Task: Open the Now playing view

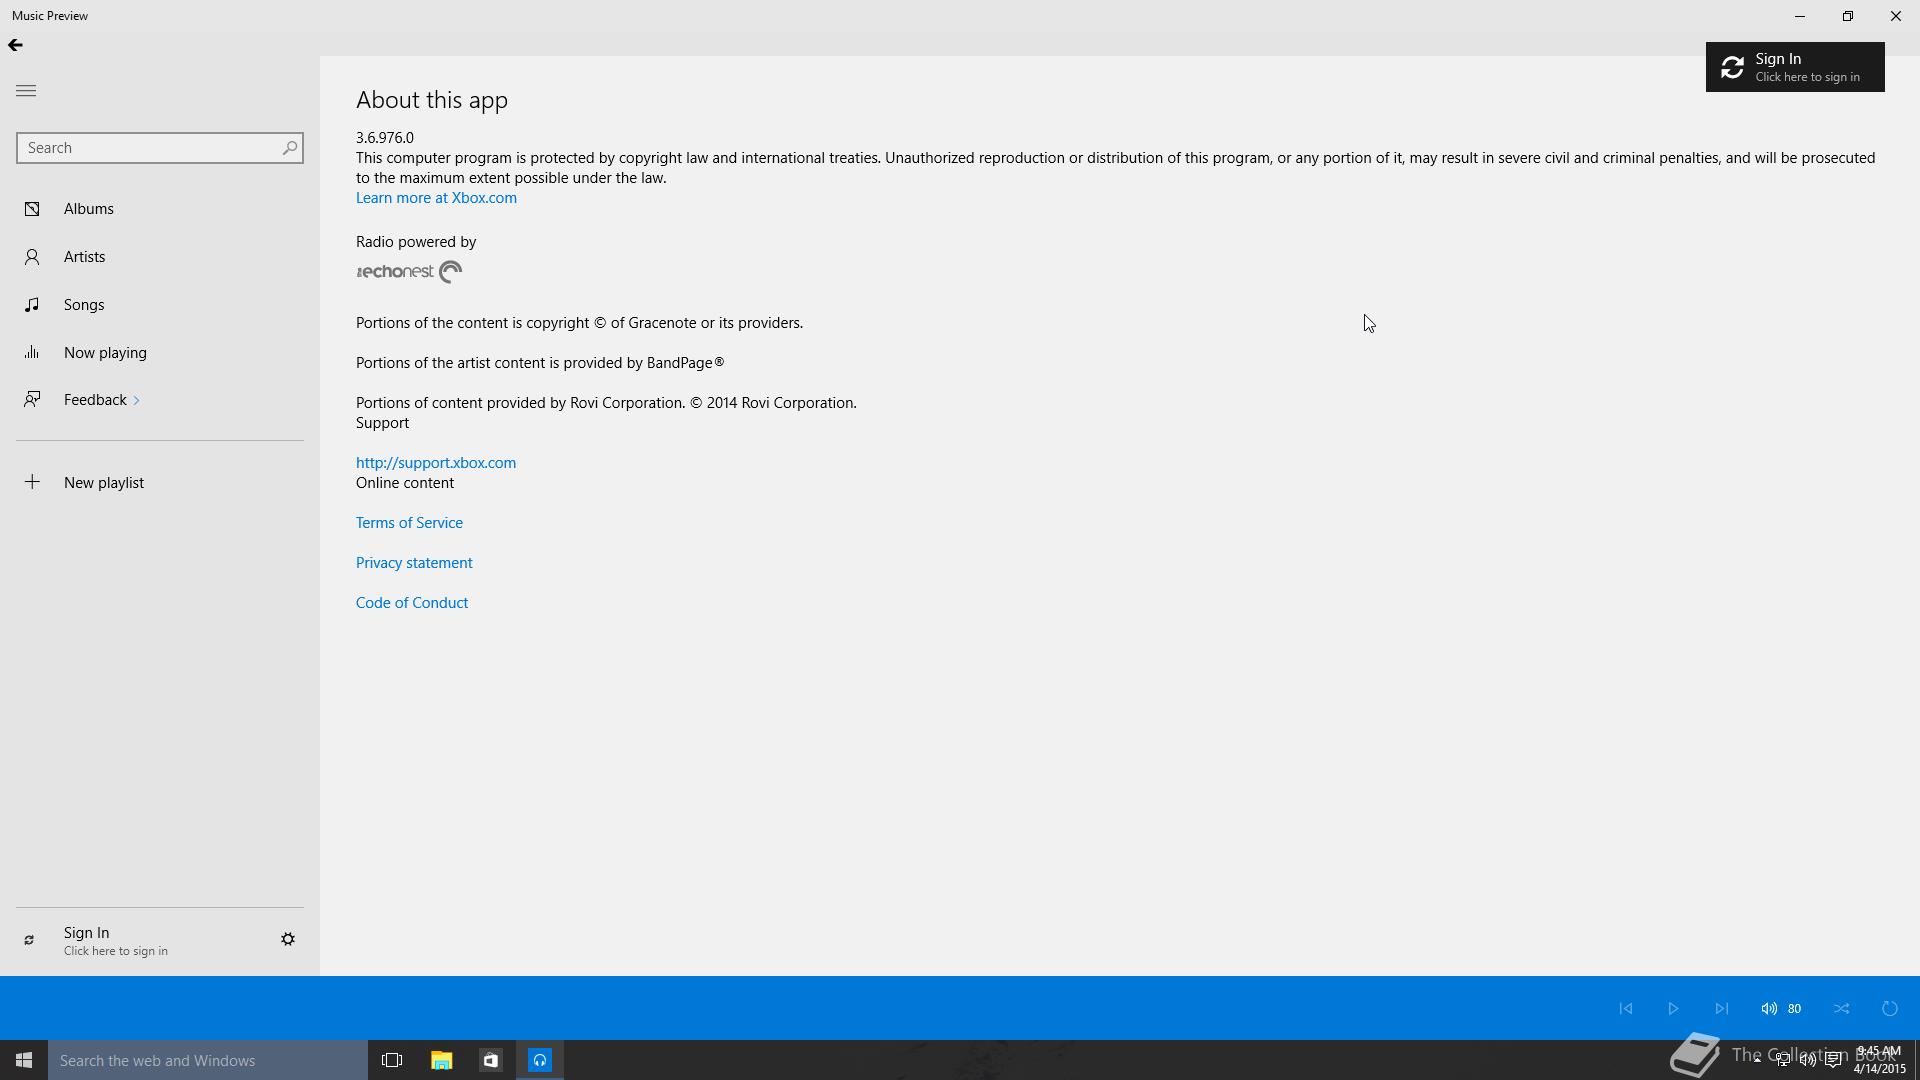Action: 160,353
